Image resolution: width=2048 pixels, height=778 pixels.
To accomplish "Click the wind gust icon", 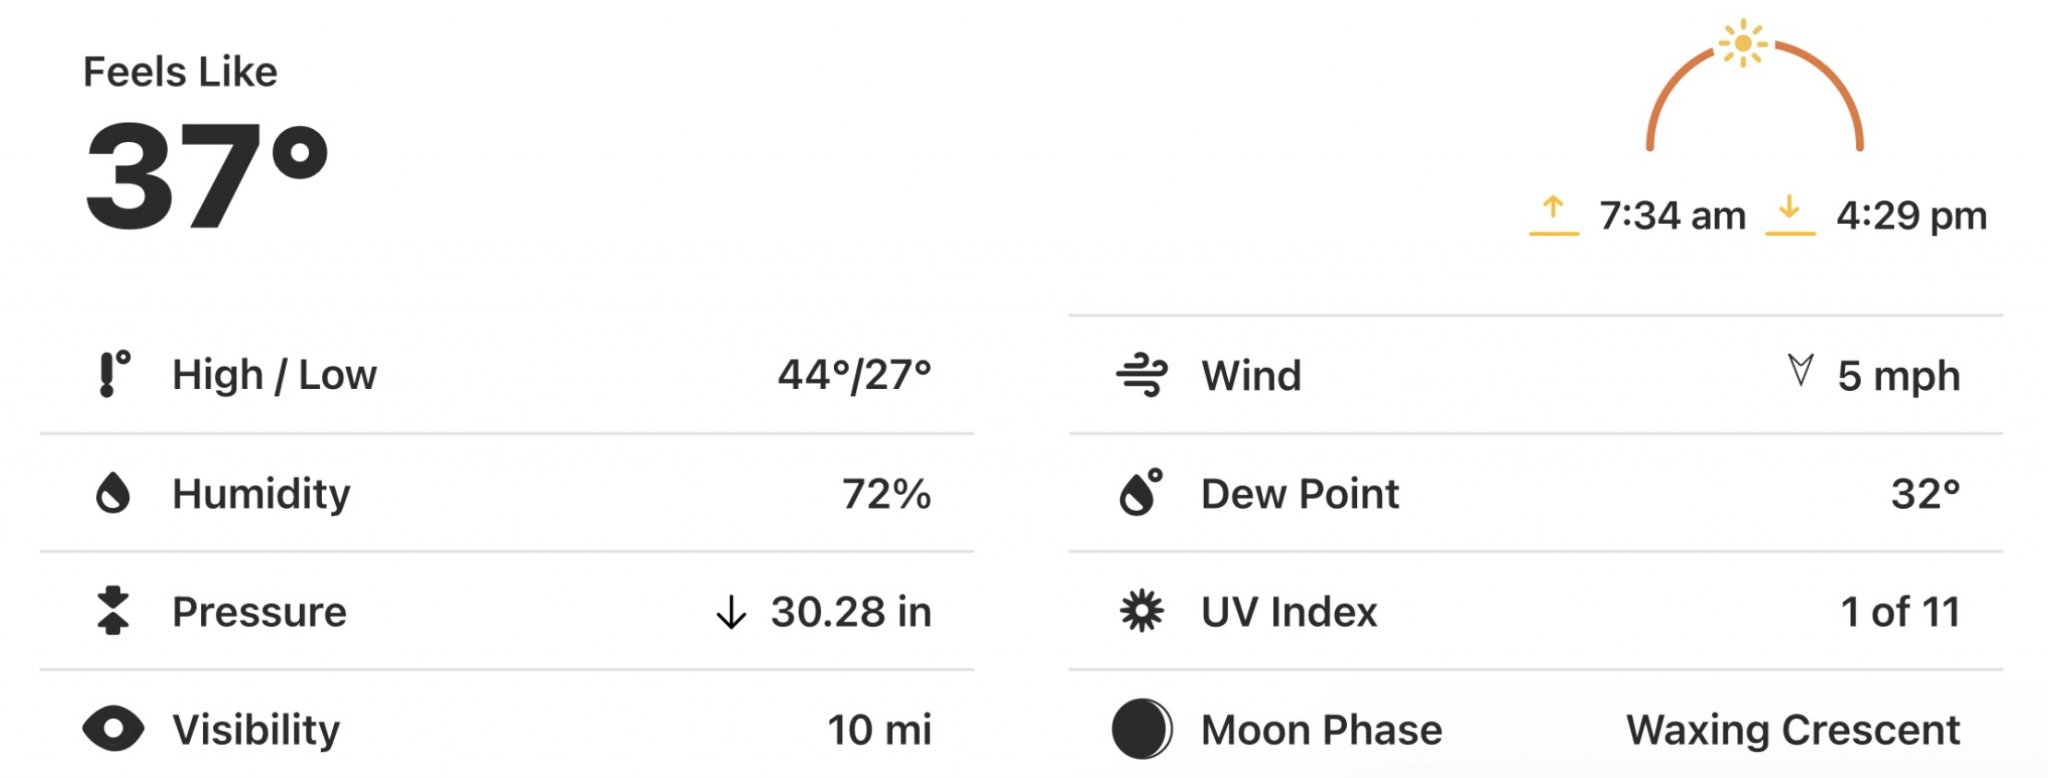I will point(1141,376).
